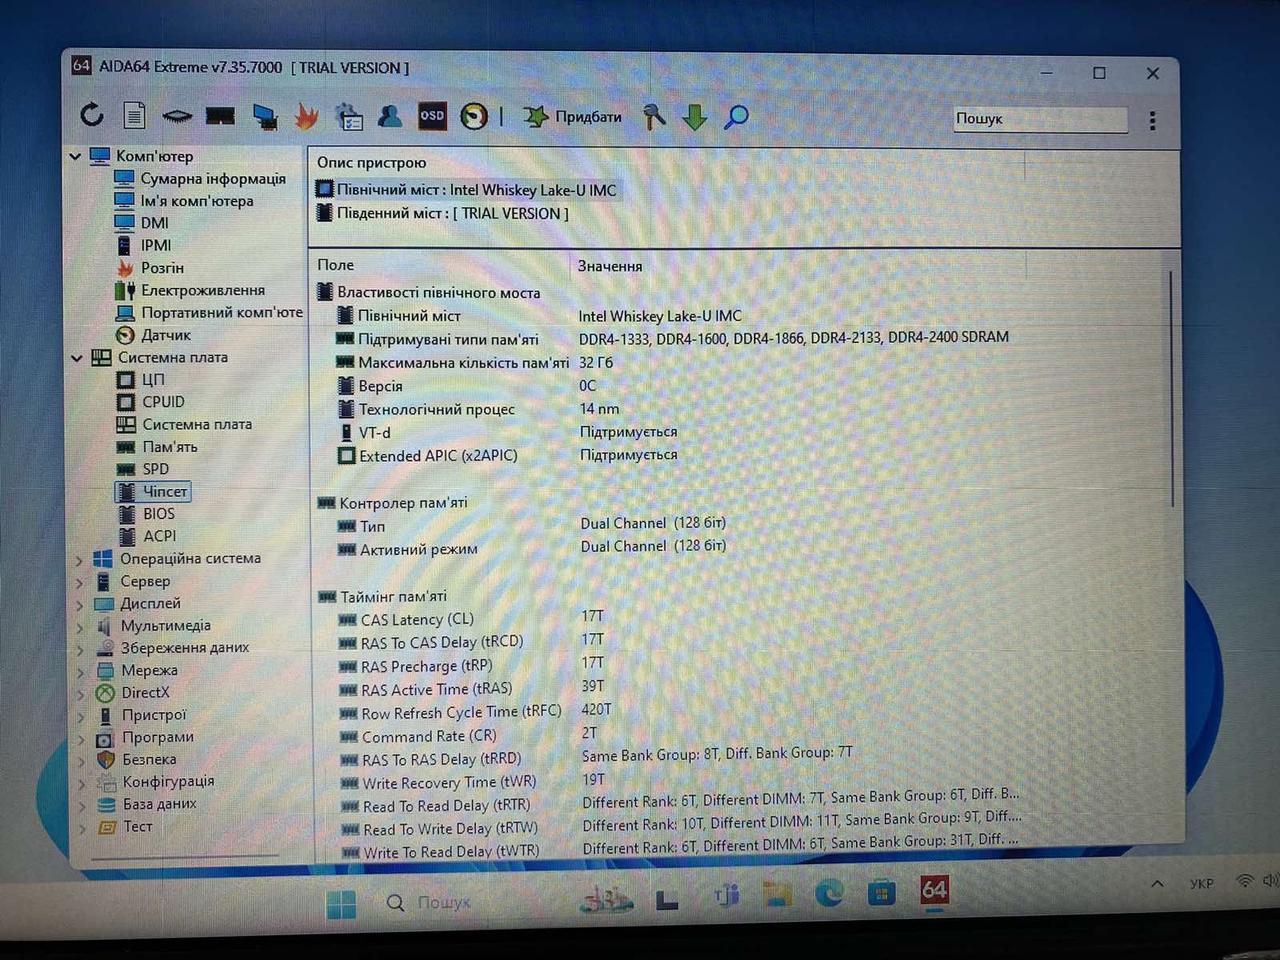Open the preferences toolbar icon
The image size is (1280, 960).
tap(349, 117)
